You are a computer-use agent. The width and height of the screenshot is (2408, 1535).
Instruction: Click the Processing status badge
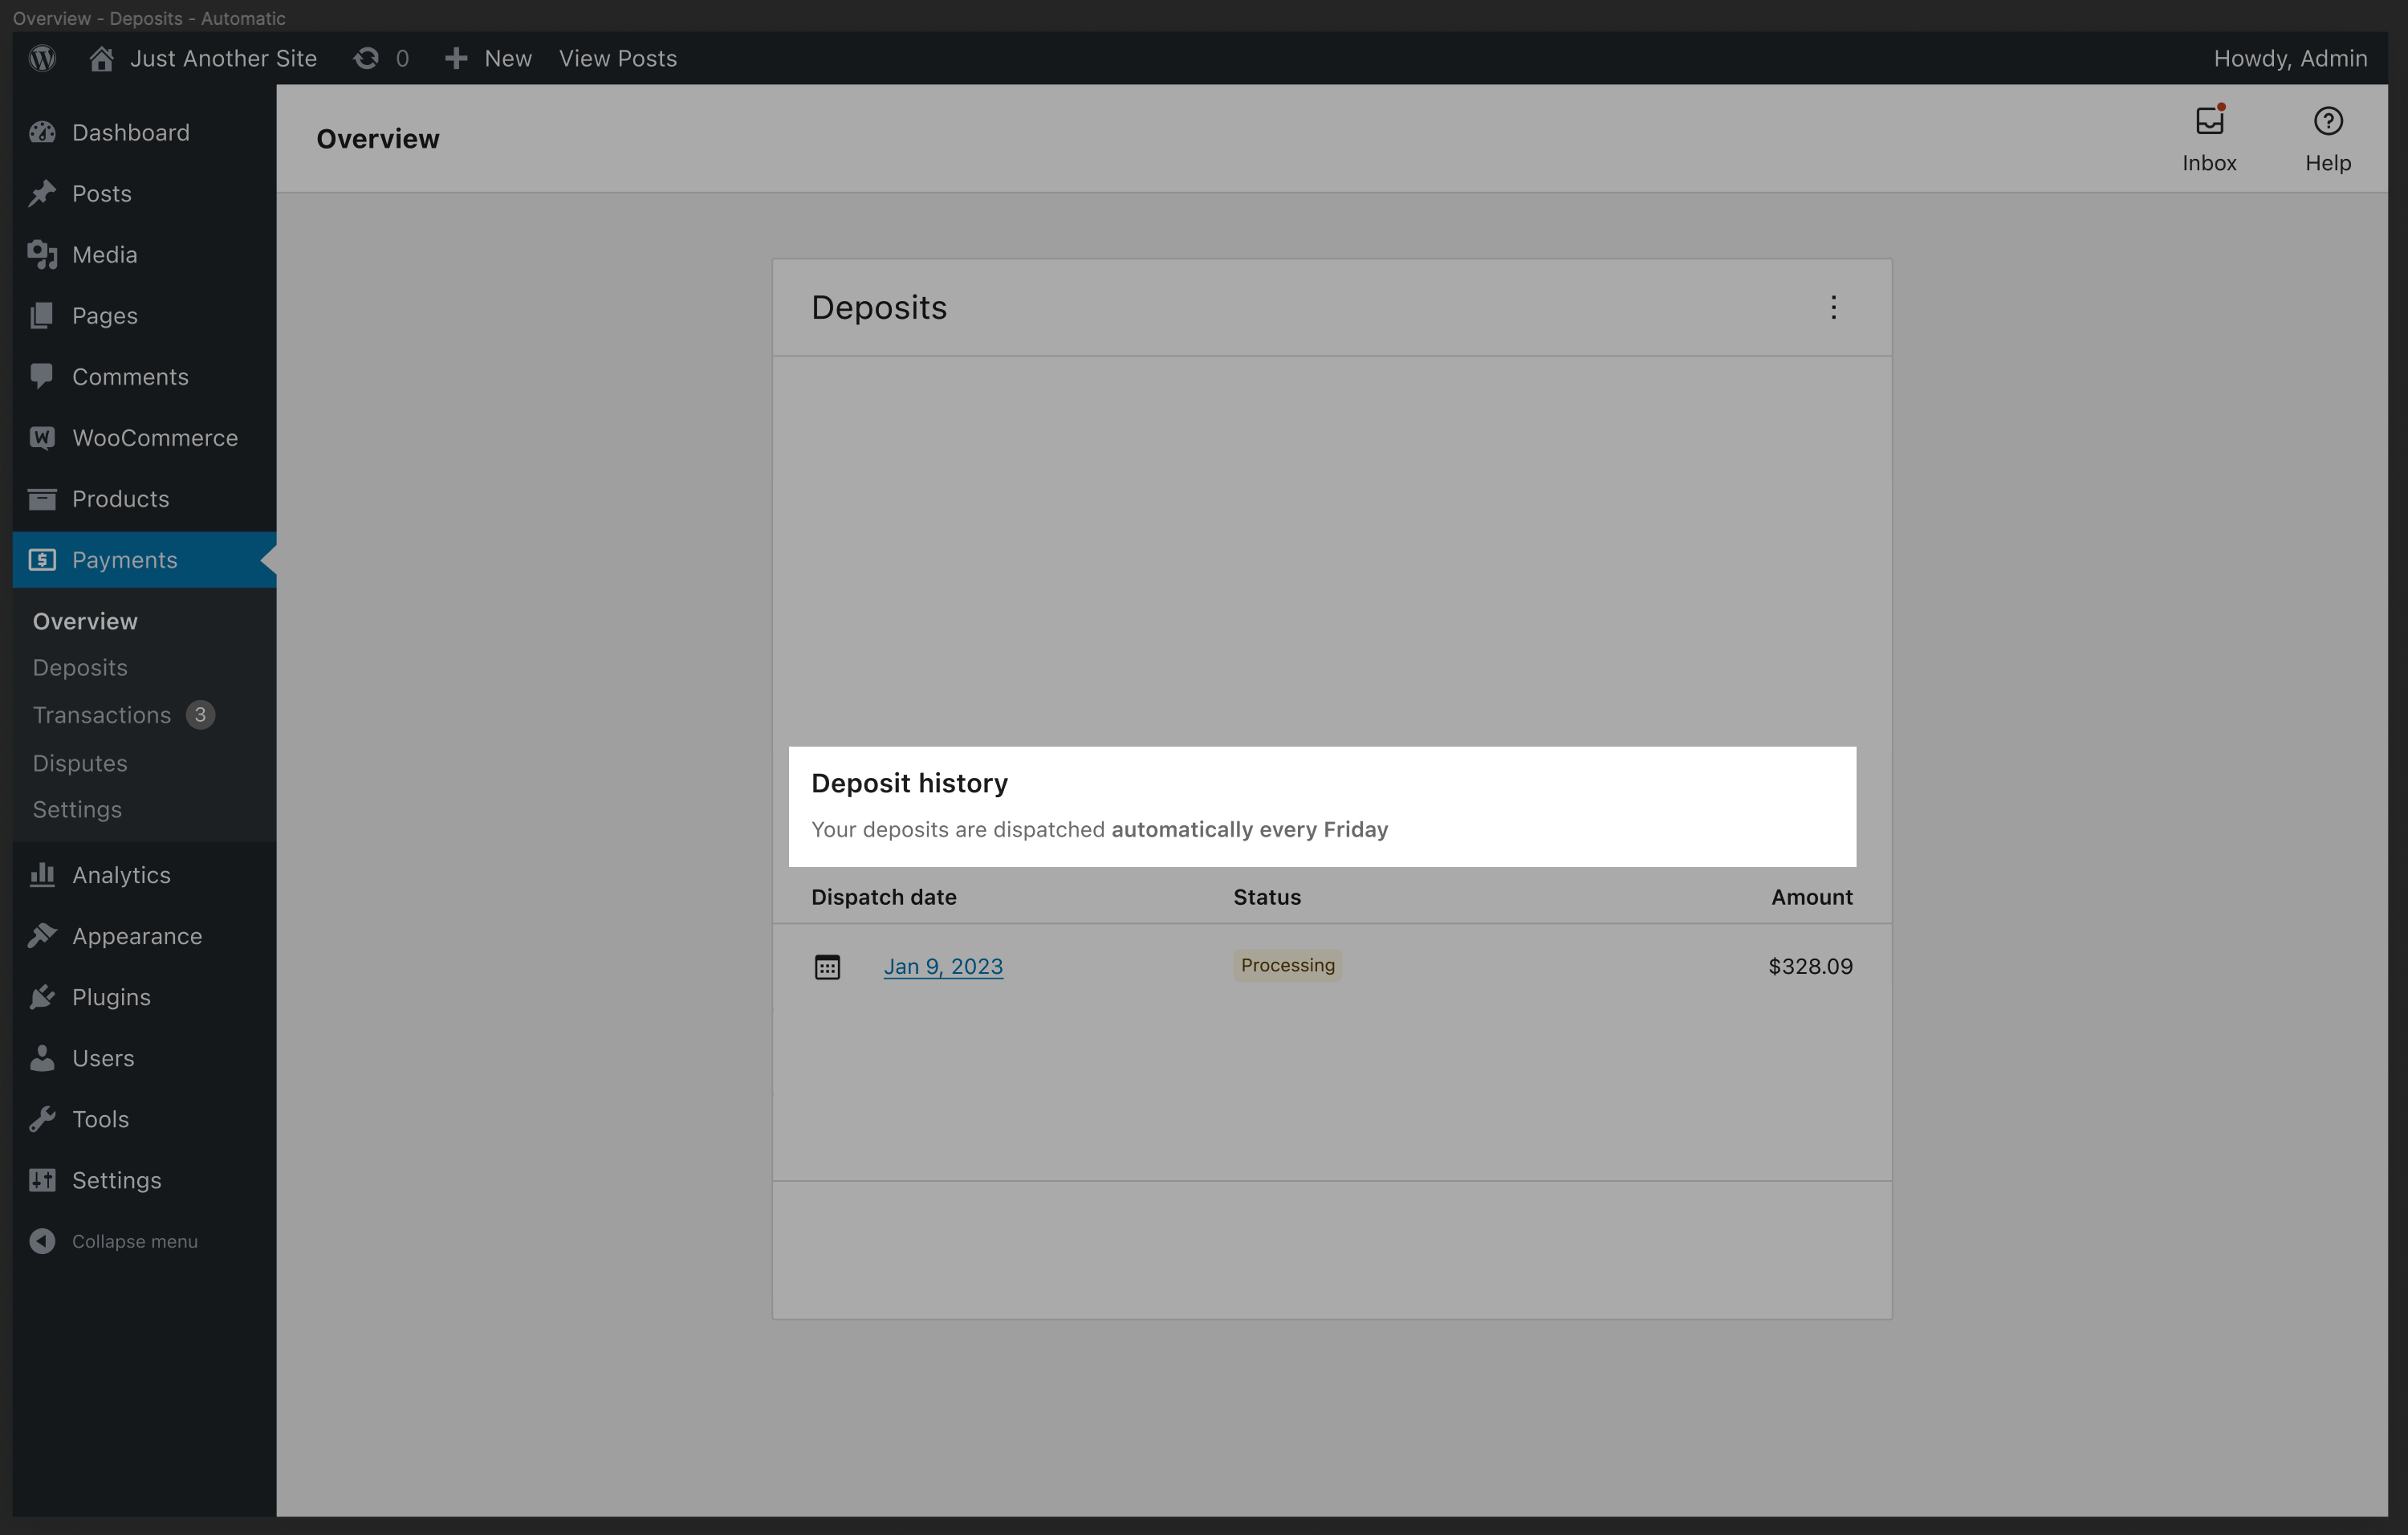pos(1287,965)
